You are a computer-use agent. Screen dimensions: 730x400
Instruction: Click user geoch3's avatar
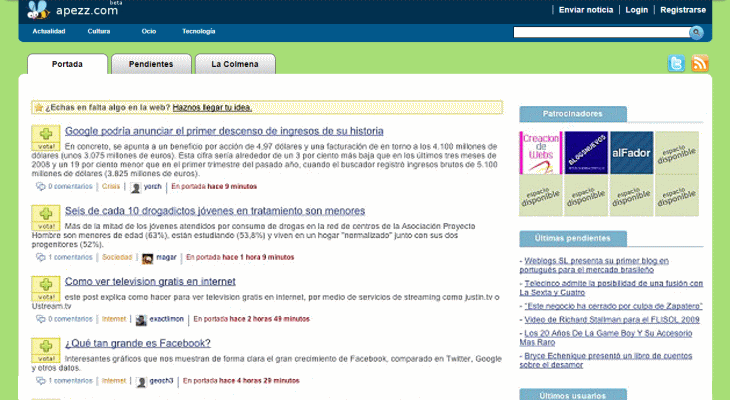tap(141, 382)
